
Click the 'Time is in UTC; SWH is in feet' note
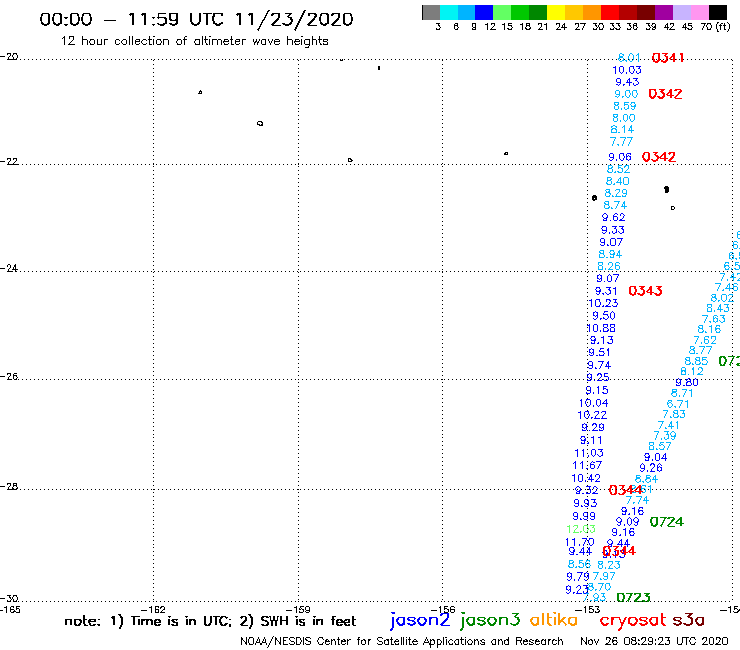pos(210,621)
